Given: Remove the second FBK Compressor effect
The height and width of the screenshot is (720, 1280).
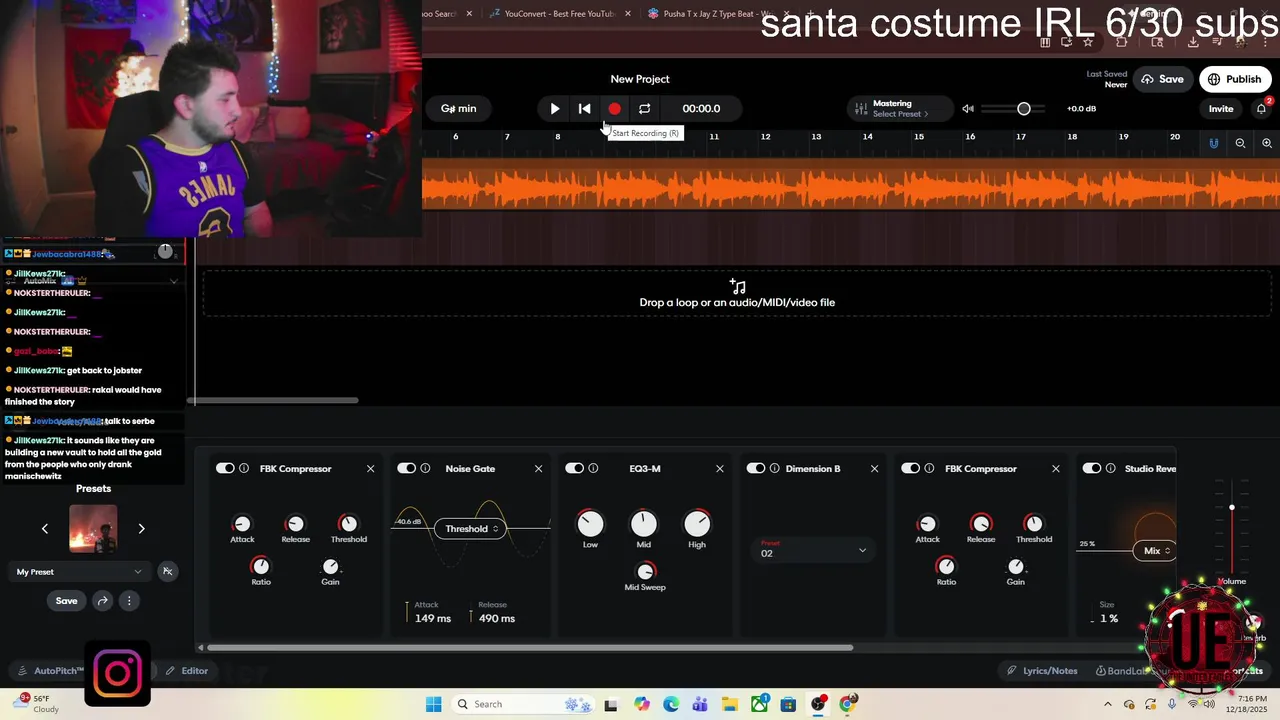Looking at the screenshot, I should click(x=1055, y=468).
